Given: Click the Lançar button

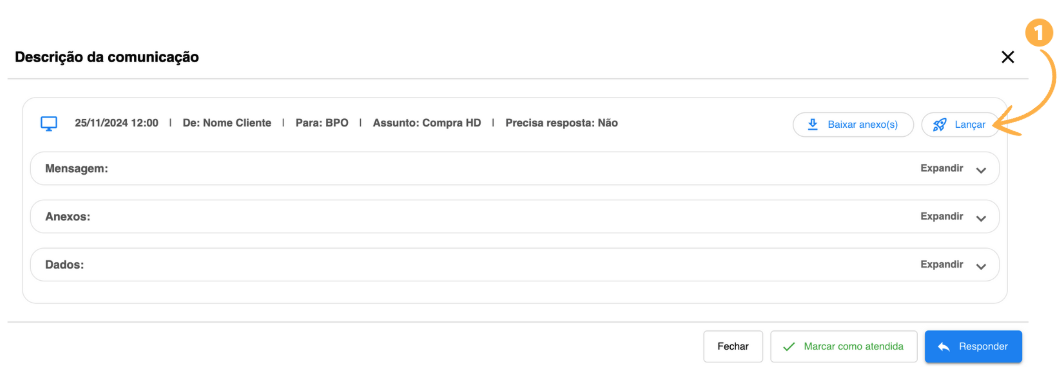Looking at the screenshot, I should [x=960, y=125].
